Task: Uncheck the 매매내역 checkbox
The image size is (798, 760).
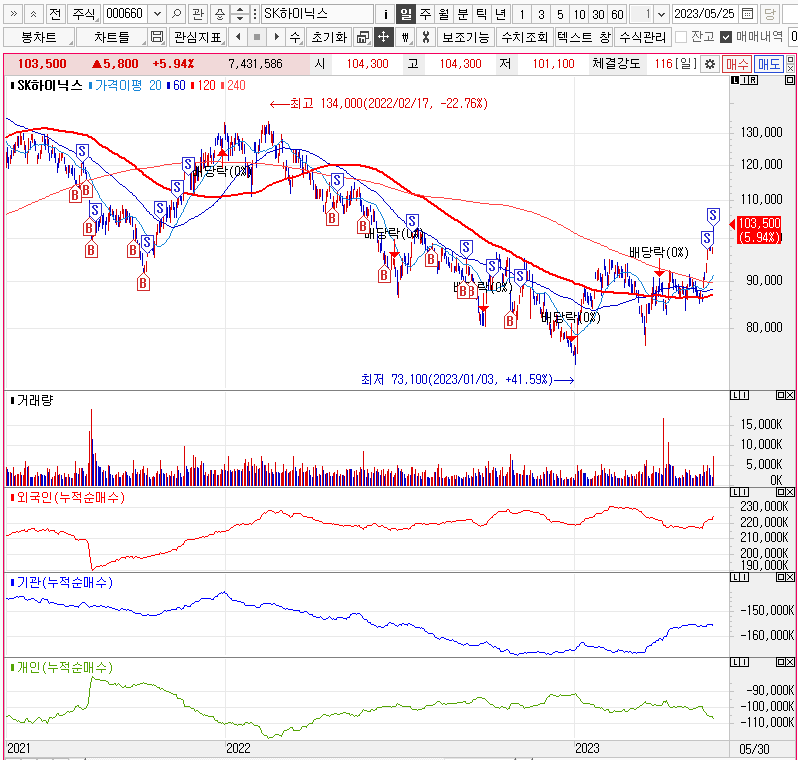Action: 726,37
